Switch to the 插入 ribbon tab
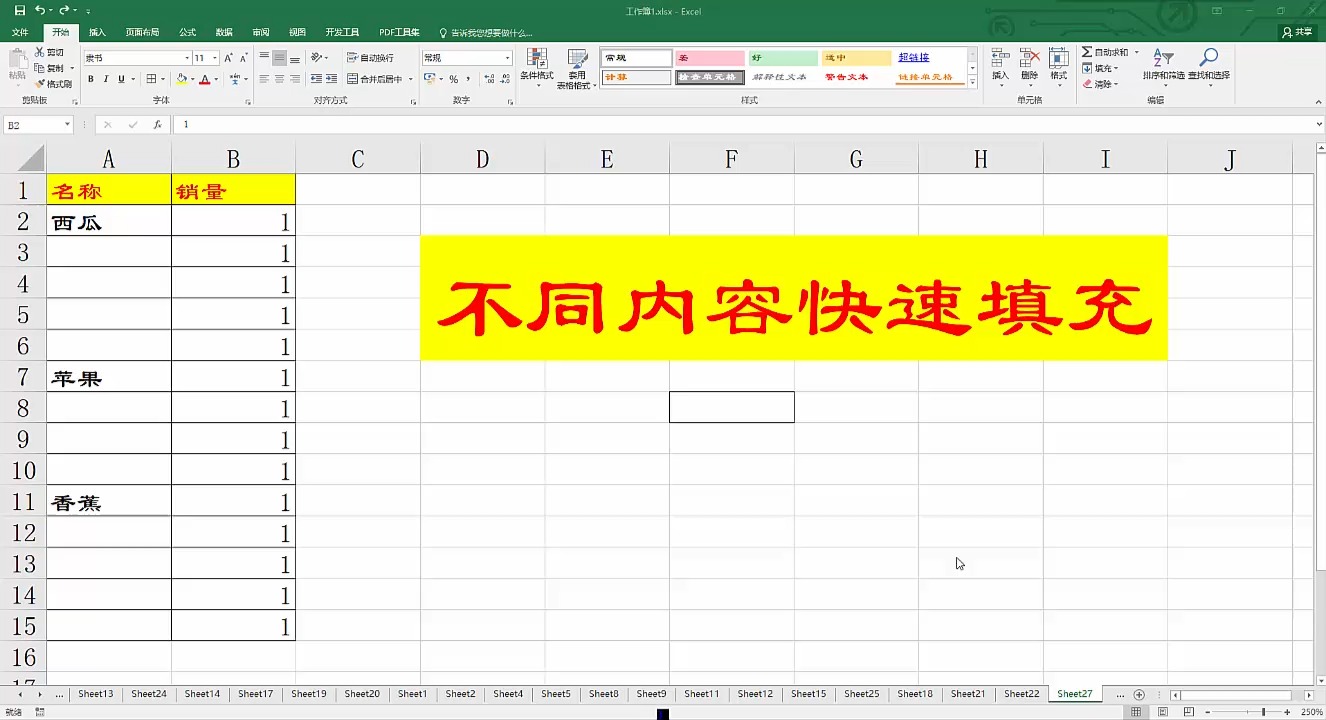Image resolution: width=1326 pixels, height=720 pixels. [97, 33]
